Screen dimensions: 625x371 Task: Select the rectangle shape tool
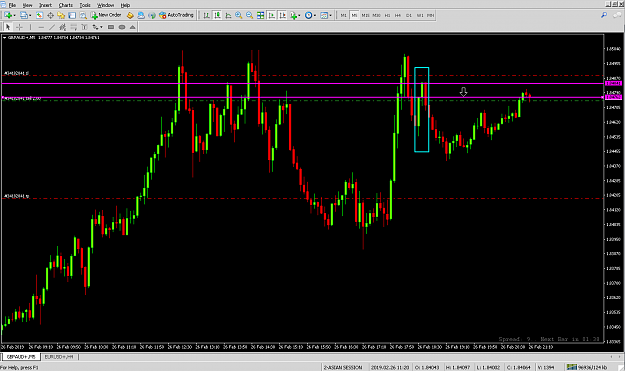(x=111, y=27)
